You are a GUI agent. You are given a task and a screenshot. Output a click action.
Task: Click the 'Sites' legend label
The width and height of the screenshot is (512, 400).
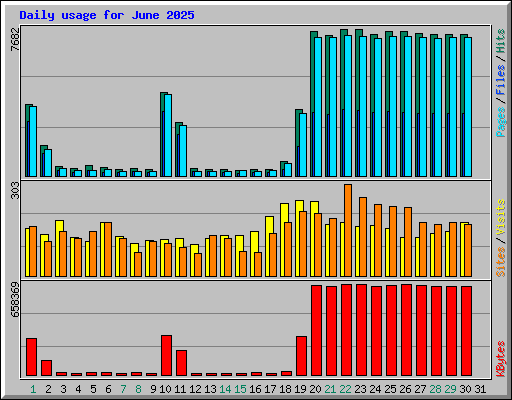[x=501, y=262]
